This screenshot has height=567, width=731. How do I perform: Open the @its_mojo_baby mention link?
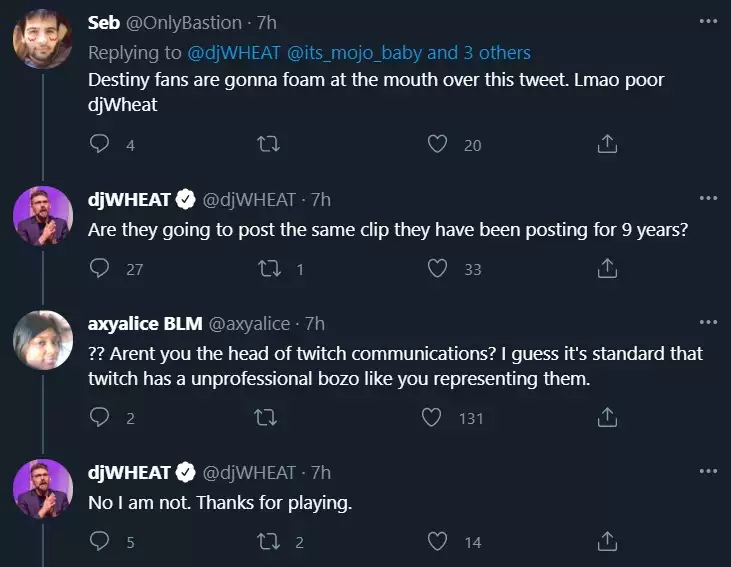pyautogui.click(x=354, y=53)
